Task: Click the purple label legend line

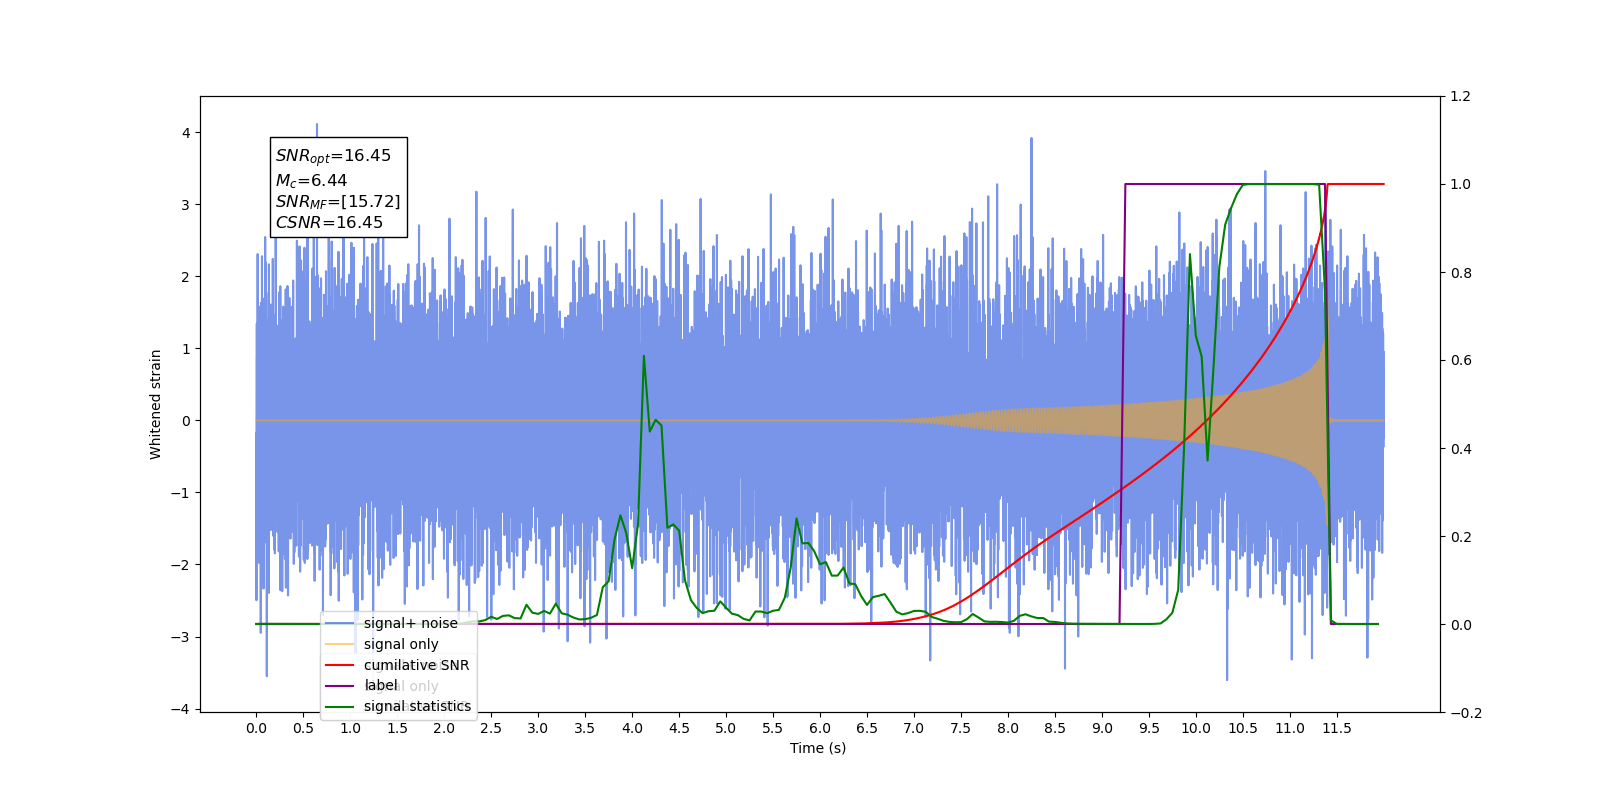Action: point(340,686)
